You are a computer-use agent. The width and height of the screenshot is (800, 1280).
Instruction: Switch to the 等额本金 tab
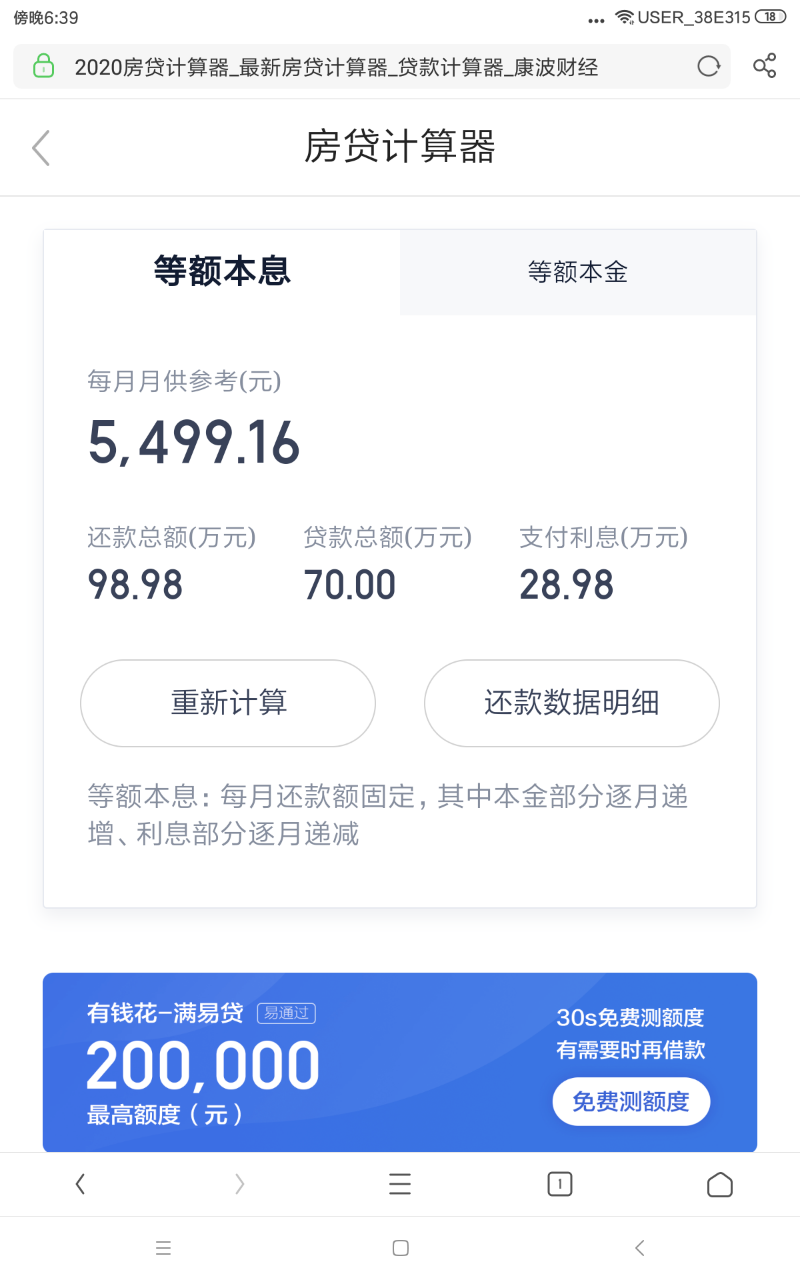click(578, 272)
